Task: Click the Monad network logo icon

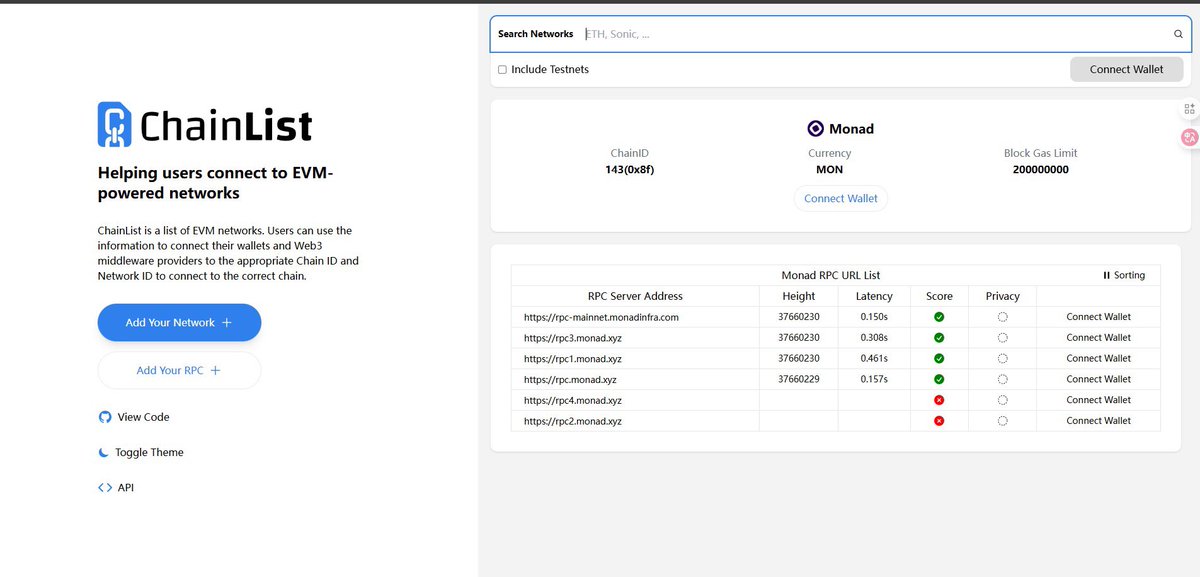Action: [815, 128]
